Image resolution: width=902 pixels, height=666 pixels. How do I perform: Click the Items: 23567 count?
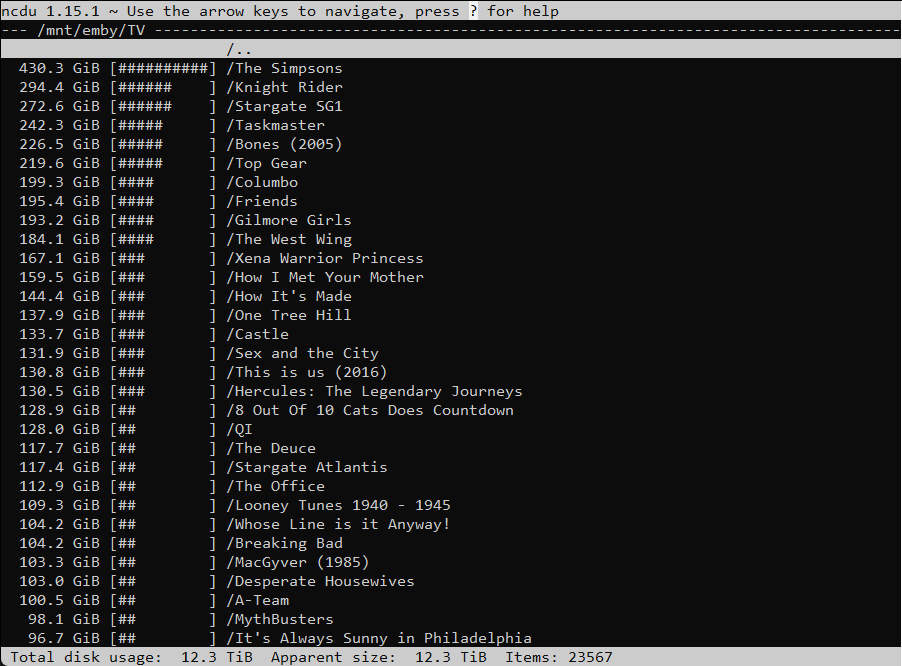[x=559, y=657]
